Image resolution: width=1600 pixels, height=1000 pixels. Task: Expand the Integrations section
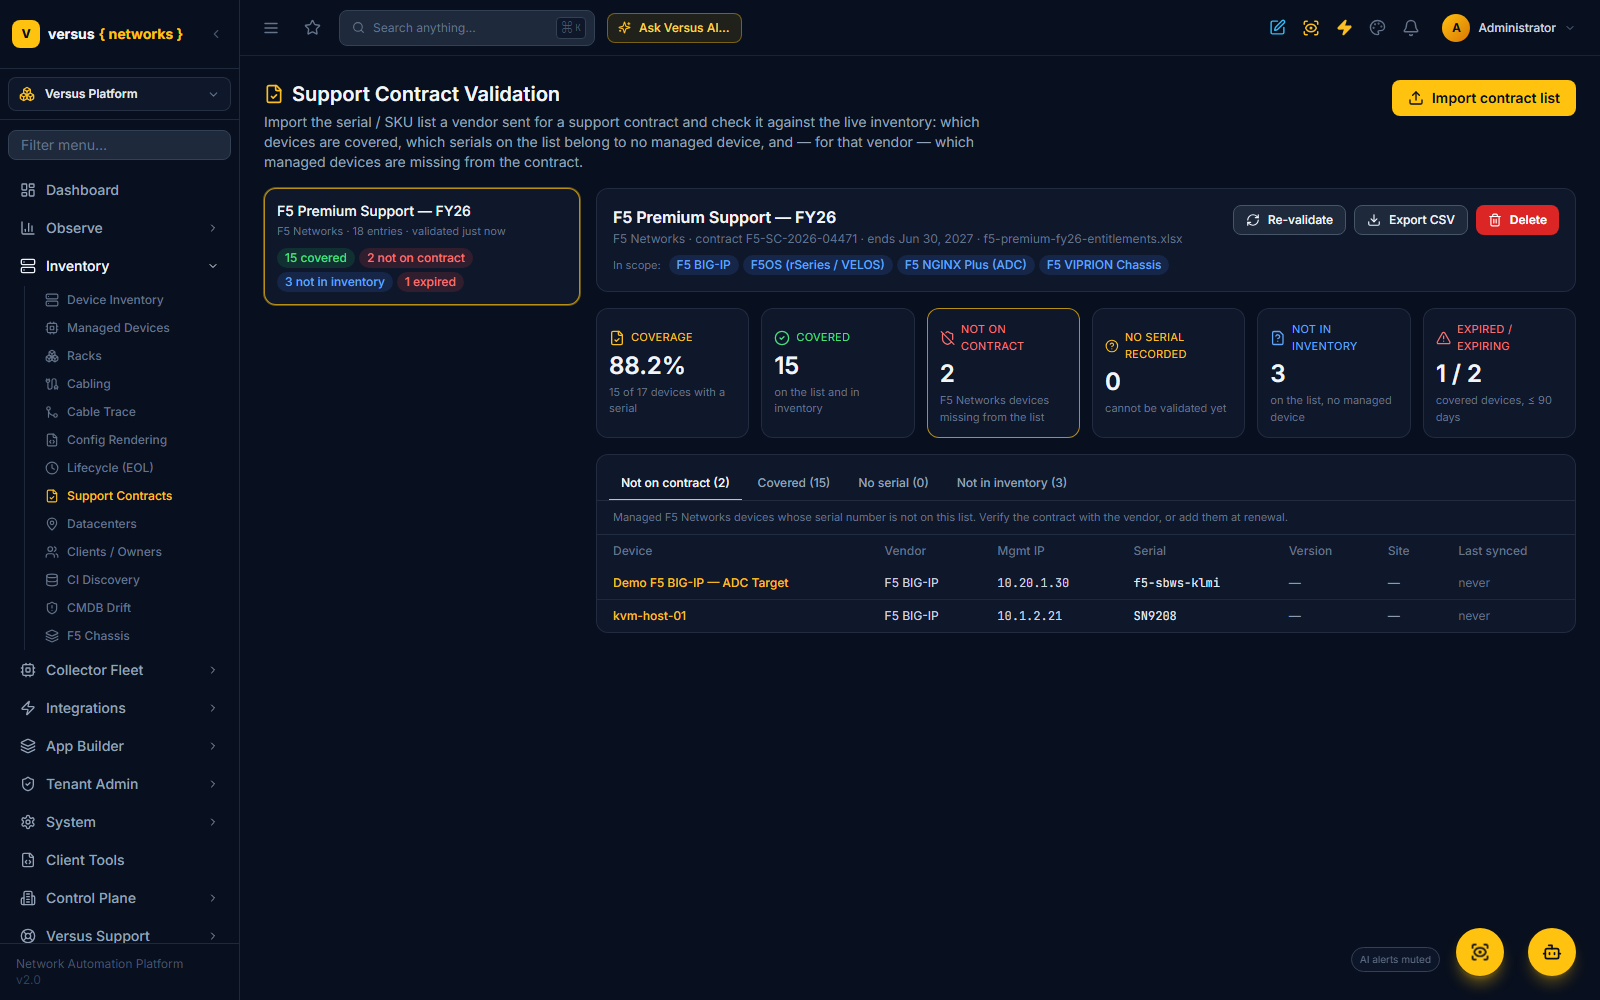pos(119,708)
